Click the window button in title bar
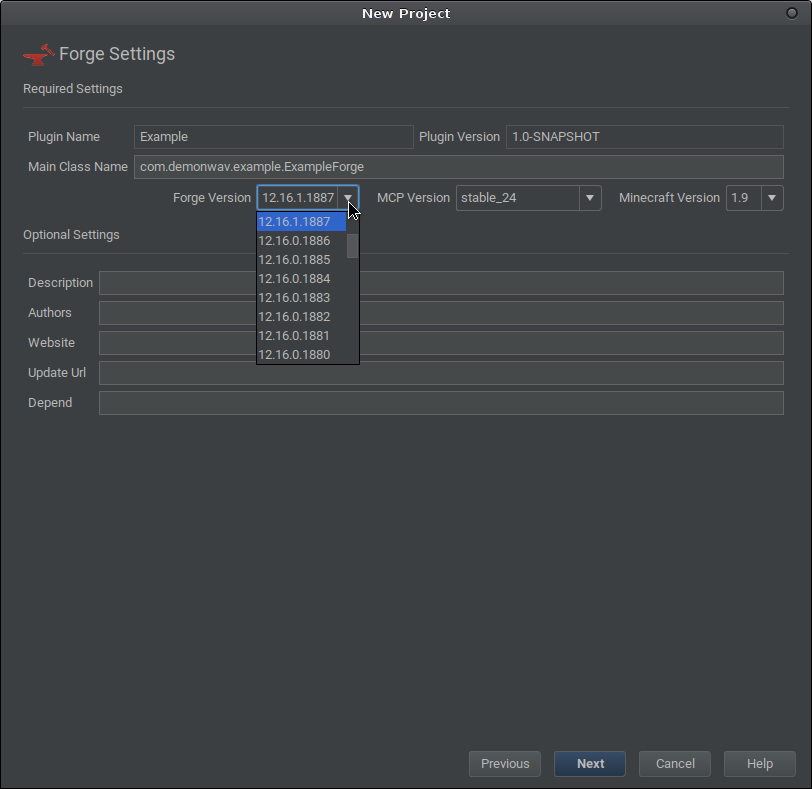Image resolution: width=812 pixels, height=789 pixels. point(792,13)
